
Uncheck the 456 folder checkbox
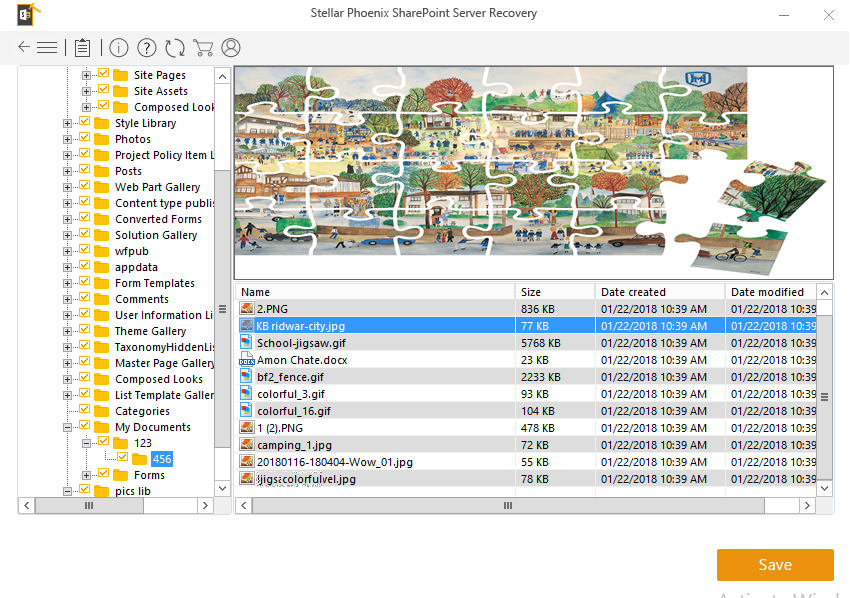(x=123, y=457)
